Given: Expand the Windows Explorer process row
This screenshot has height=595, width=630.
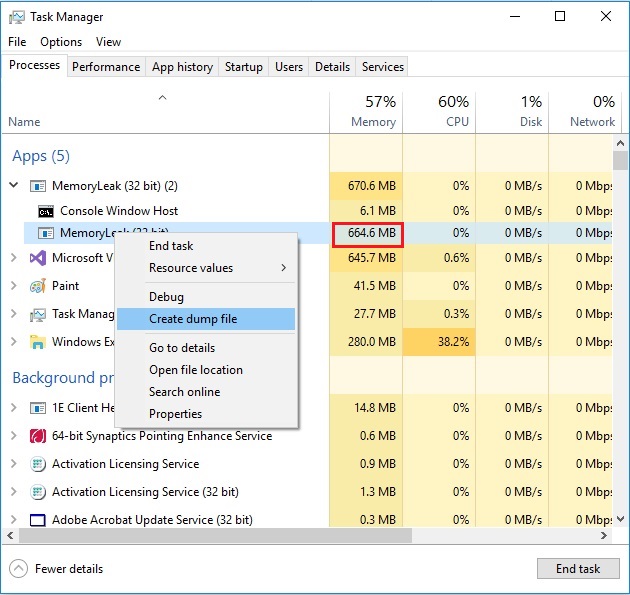Looking at the screenshot, I should point(14,342).
